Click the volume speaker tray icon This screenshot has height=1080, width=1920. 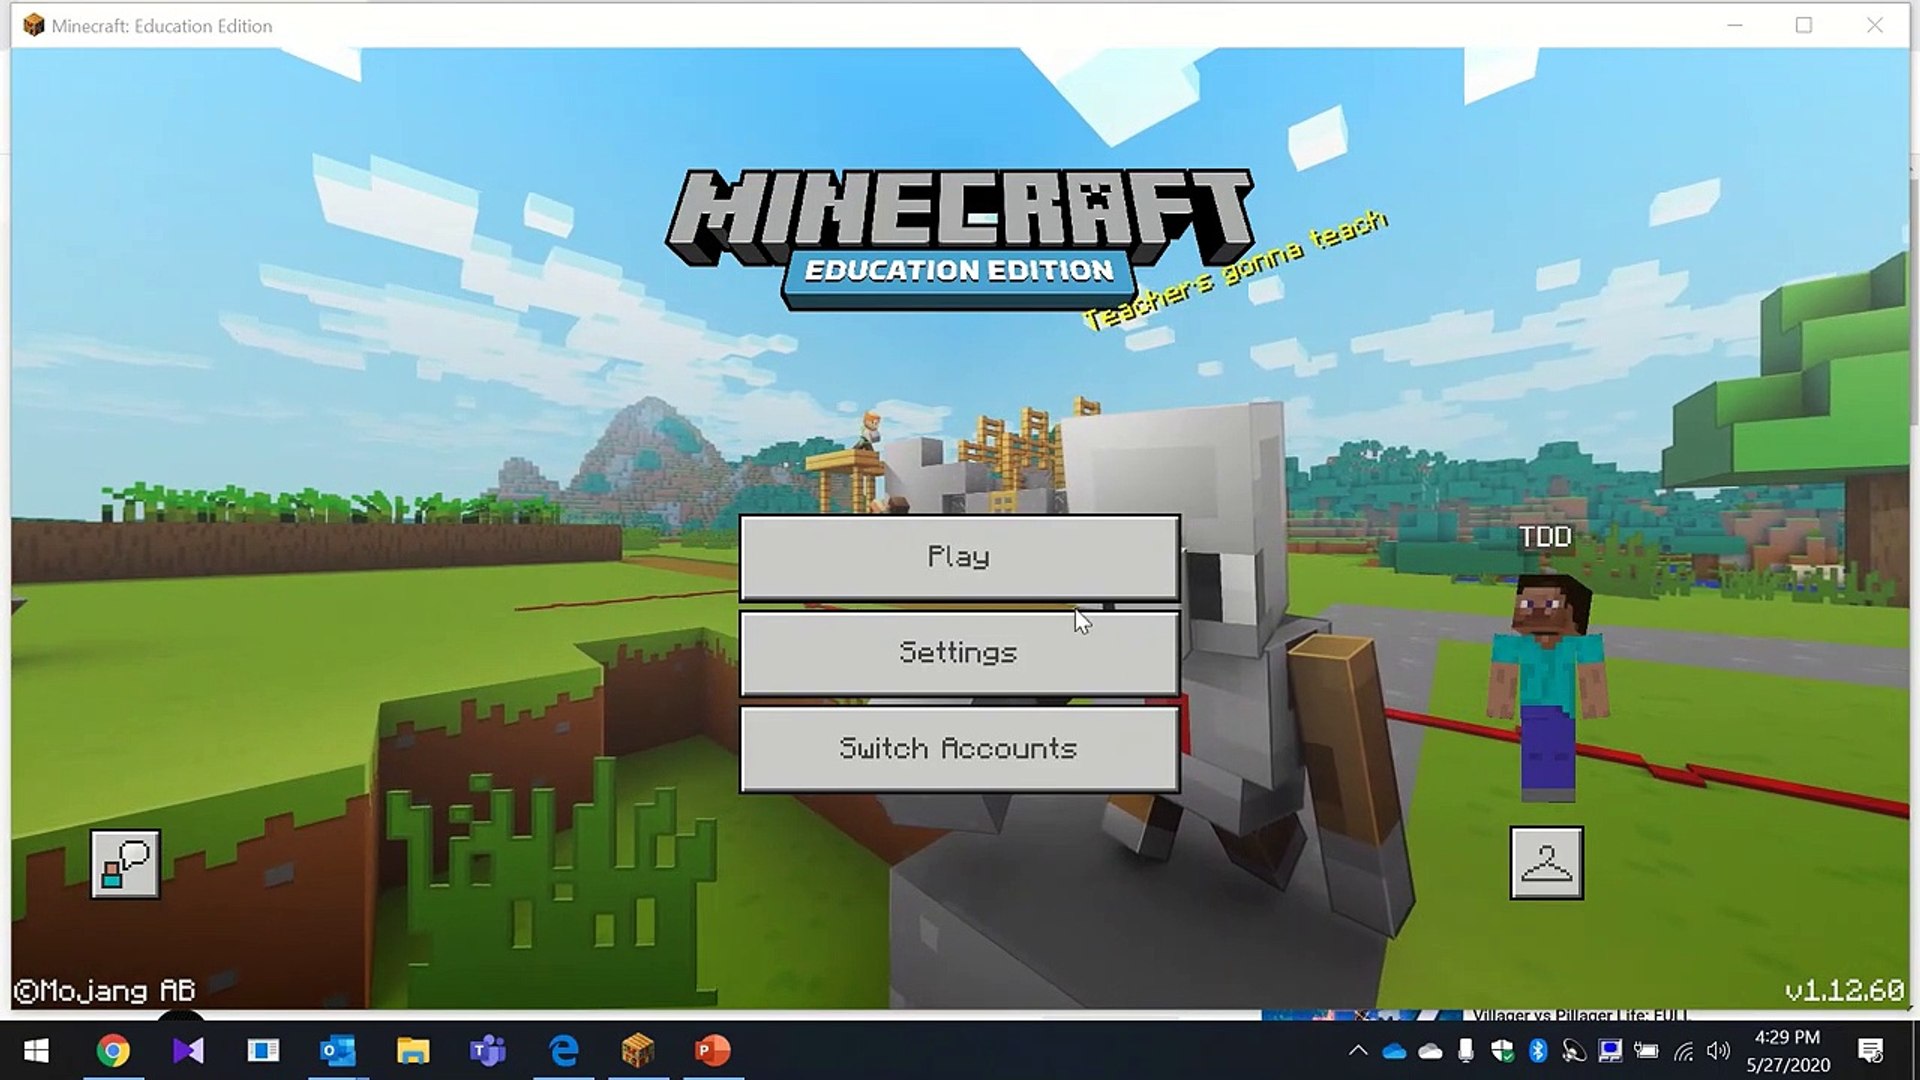click(x=1718, y=1051)
